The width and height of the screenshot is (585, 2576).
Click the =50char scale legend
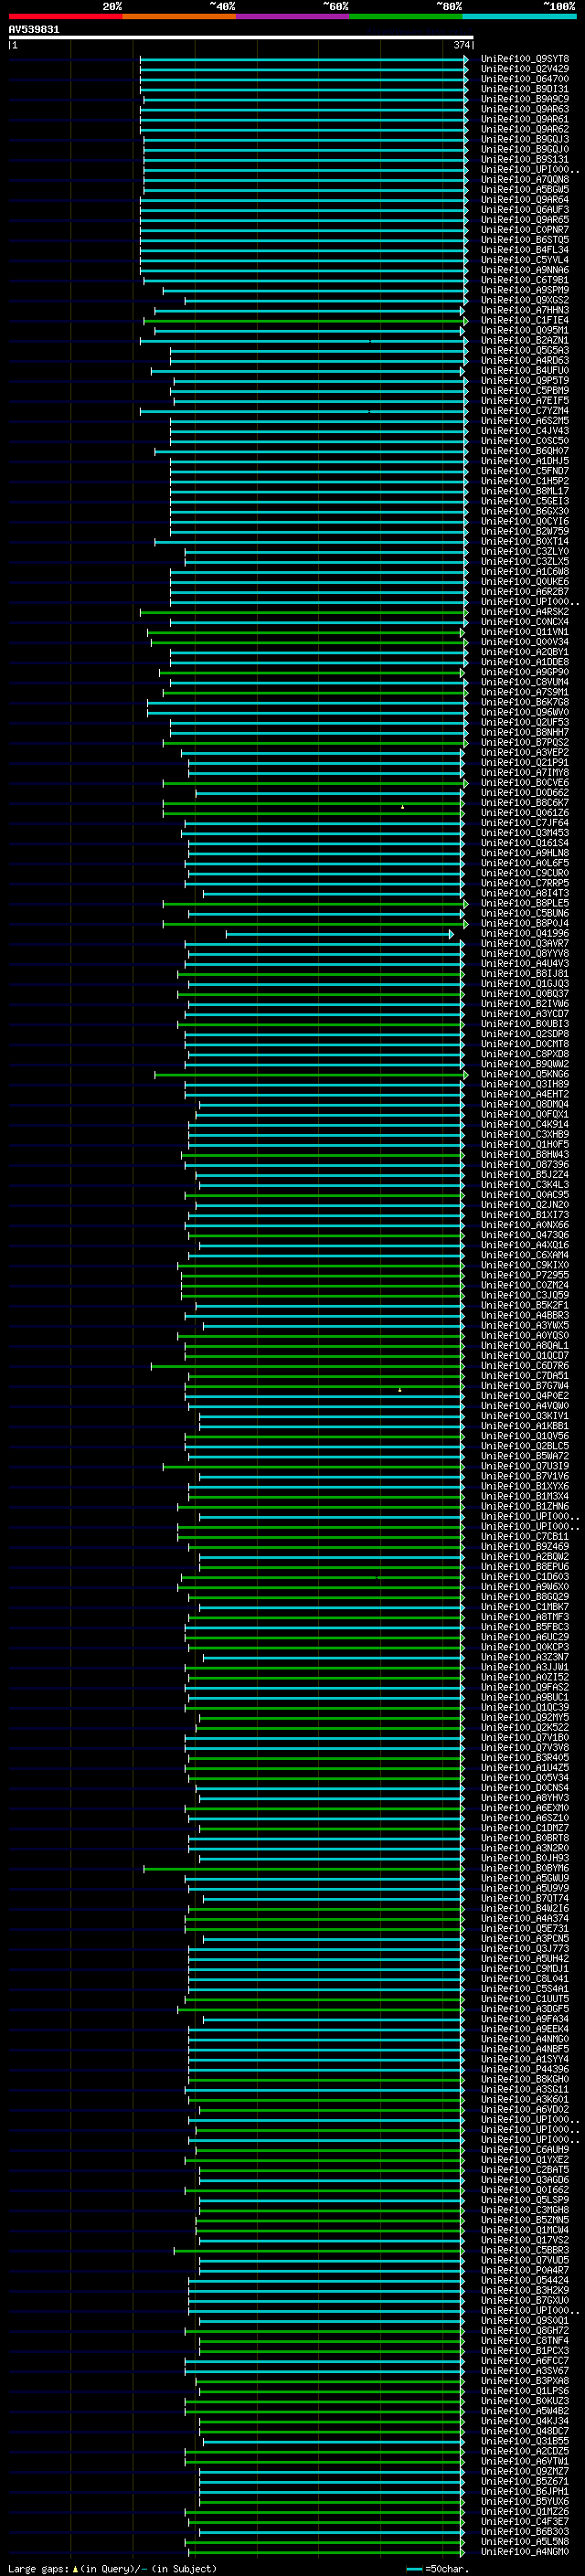pyautogui.click(x=436, y=2569)
